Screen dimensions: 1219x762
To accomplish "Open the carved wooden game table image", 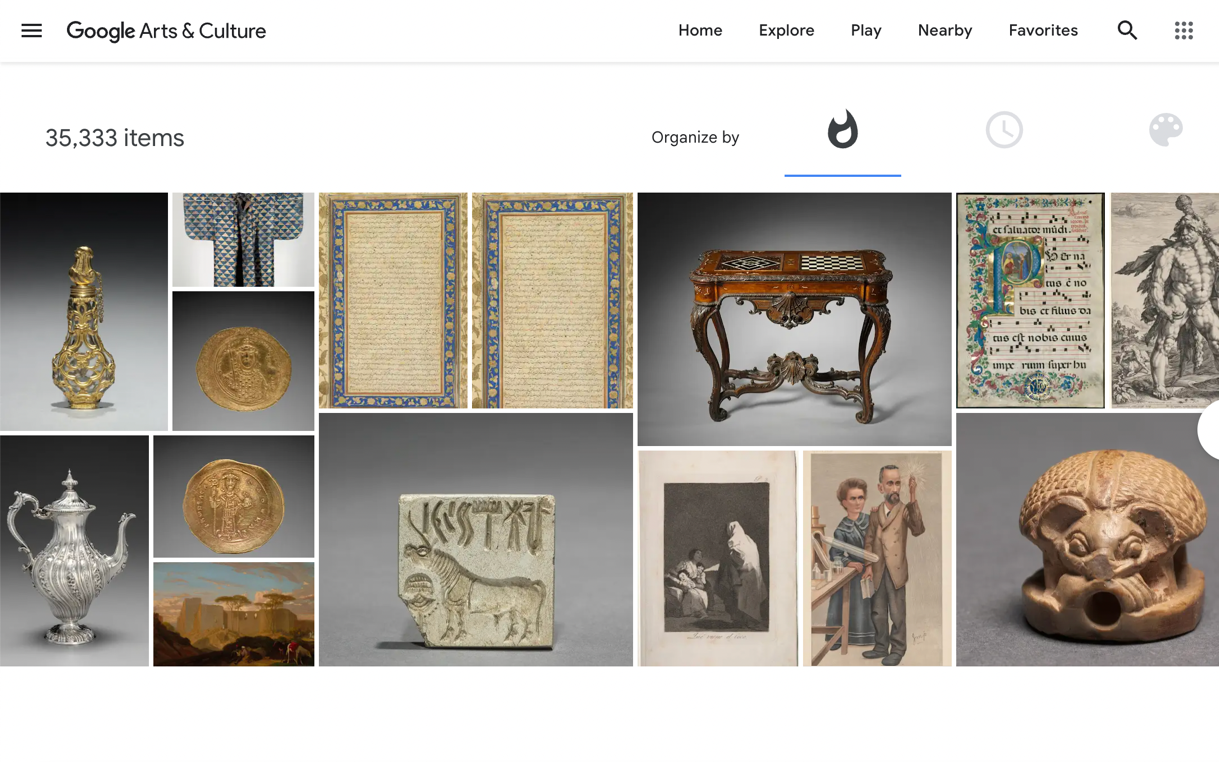I will 795,319.
